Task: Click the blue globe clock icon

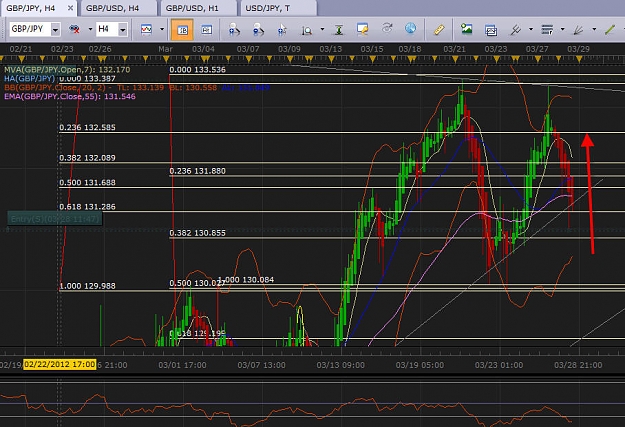Action: point(411,28)
